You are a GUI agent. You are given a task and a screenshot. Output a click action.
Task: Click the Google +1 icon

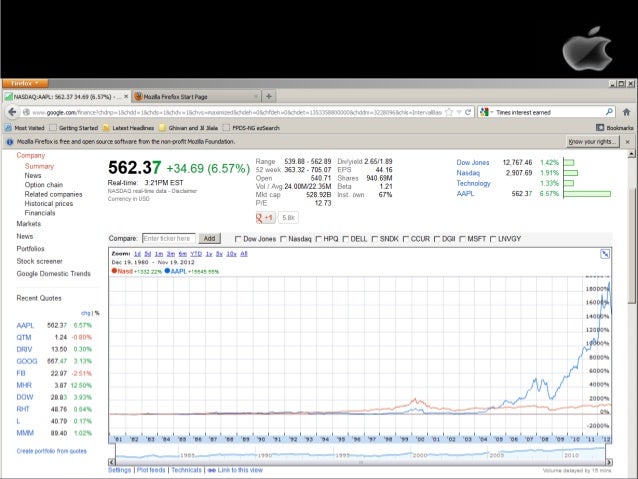coord(265,218)
